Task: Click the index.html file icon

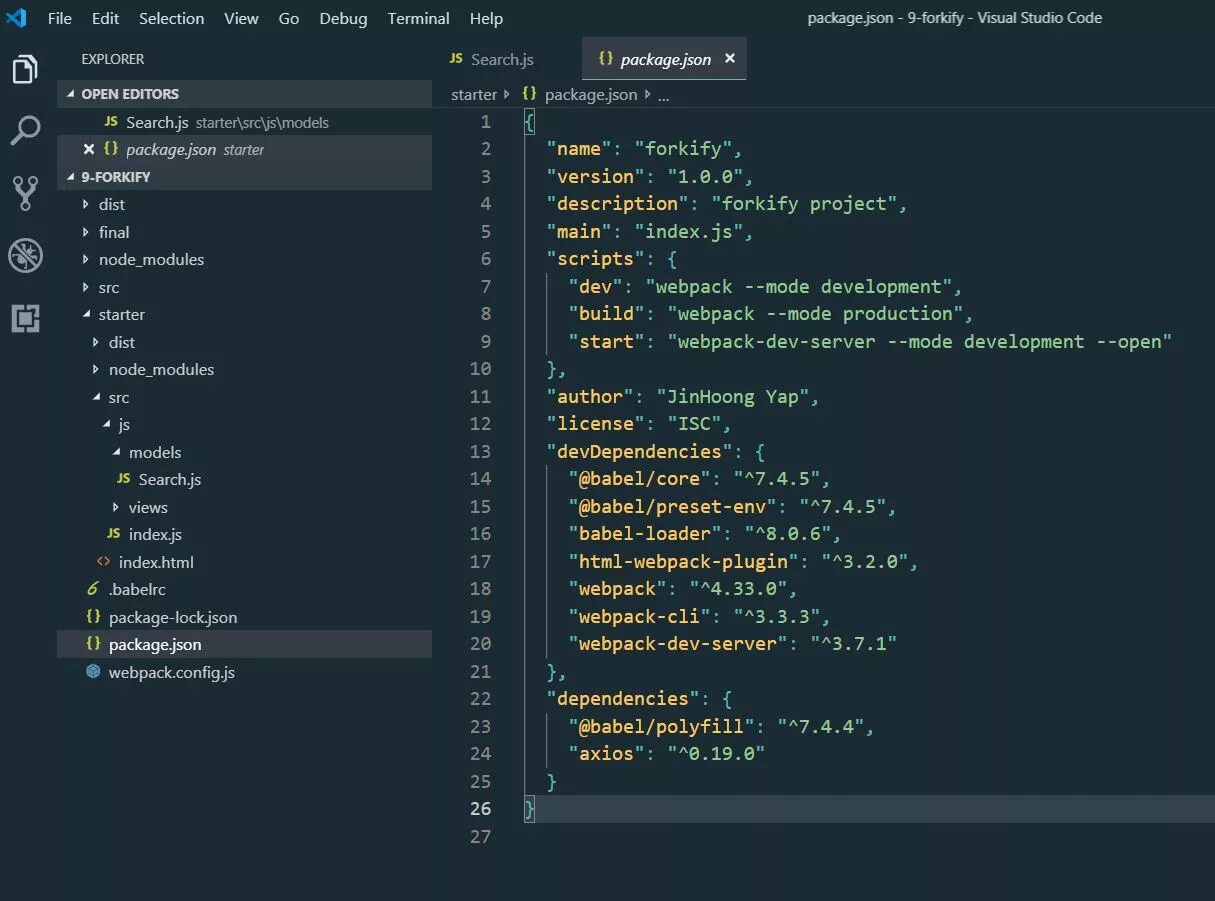Action: pyautogui.click(x=103, y=562)
